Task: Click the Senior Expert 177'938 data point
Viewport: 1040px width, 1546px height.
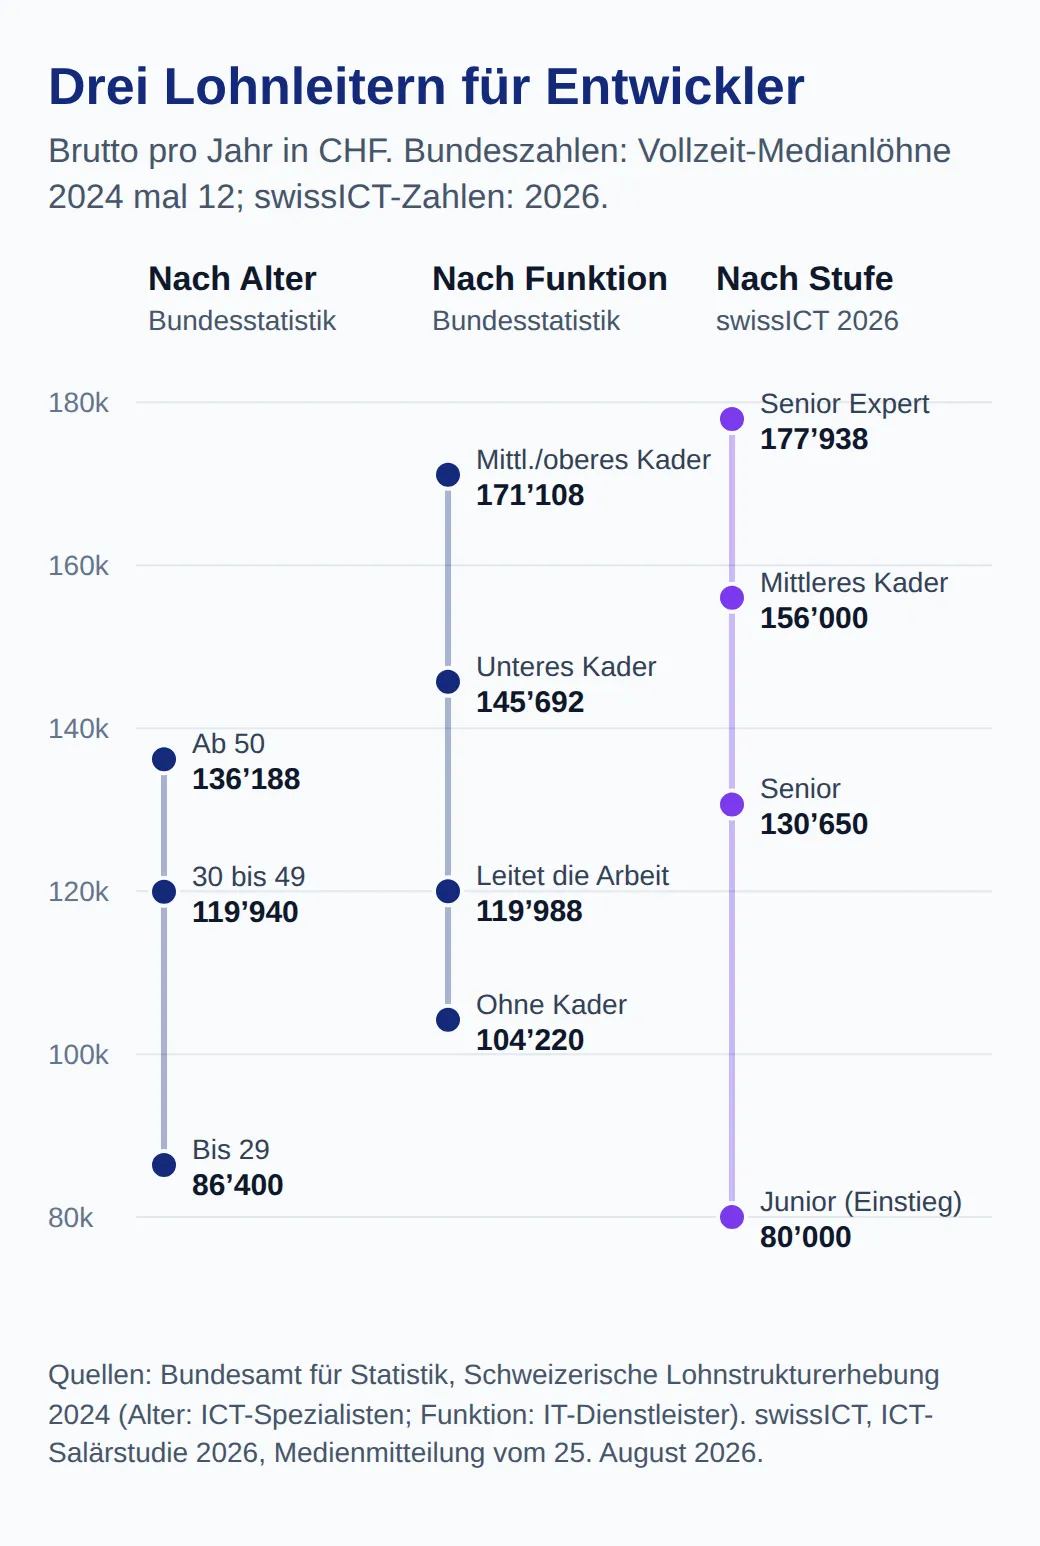Action: (732, 419)
